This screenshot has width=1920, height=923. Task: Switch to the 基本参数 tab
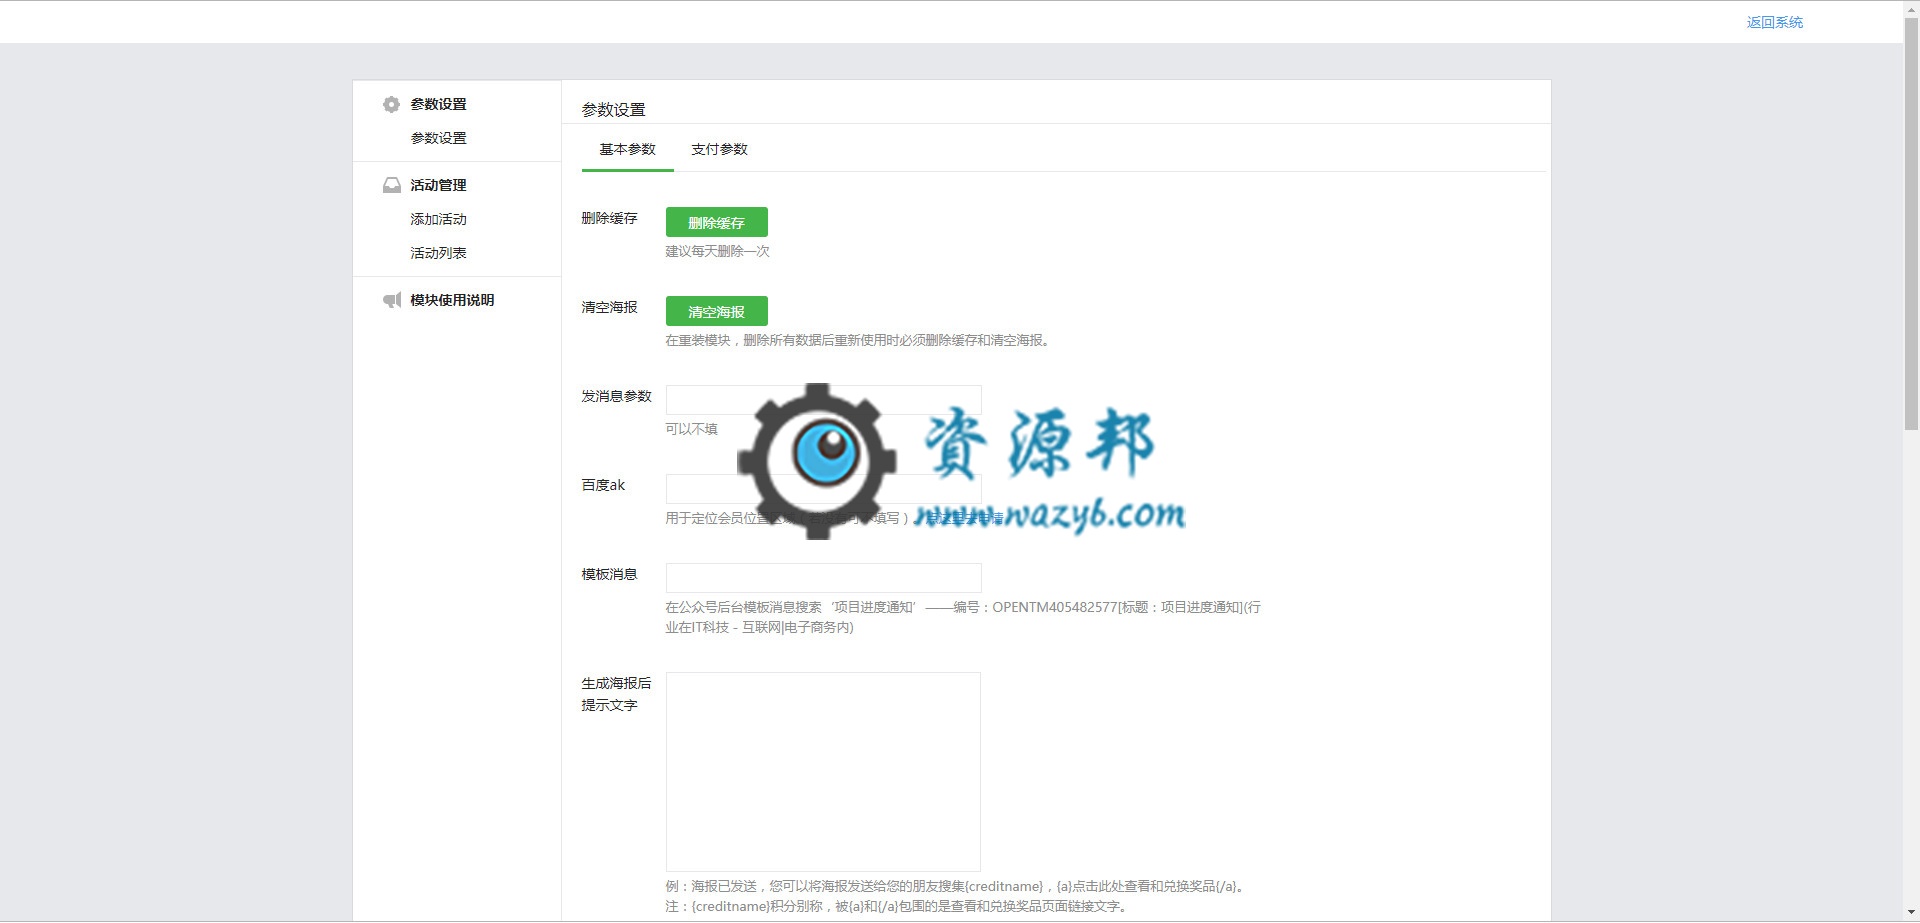click(x=627, y=149)
